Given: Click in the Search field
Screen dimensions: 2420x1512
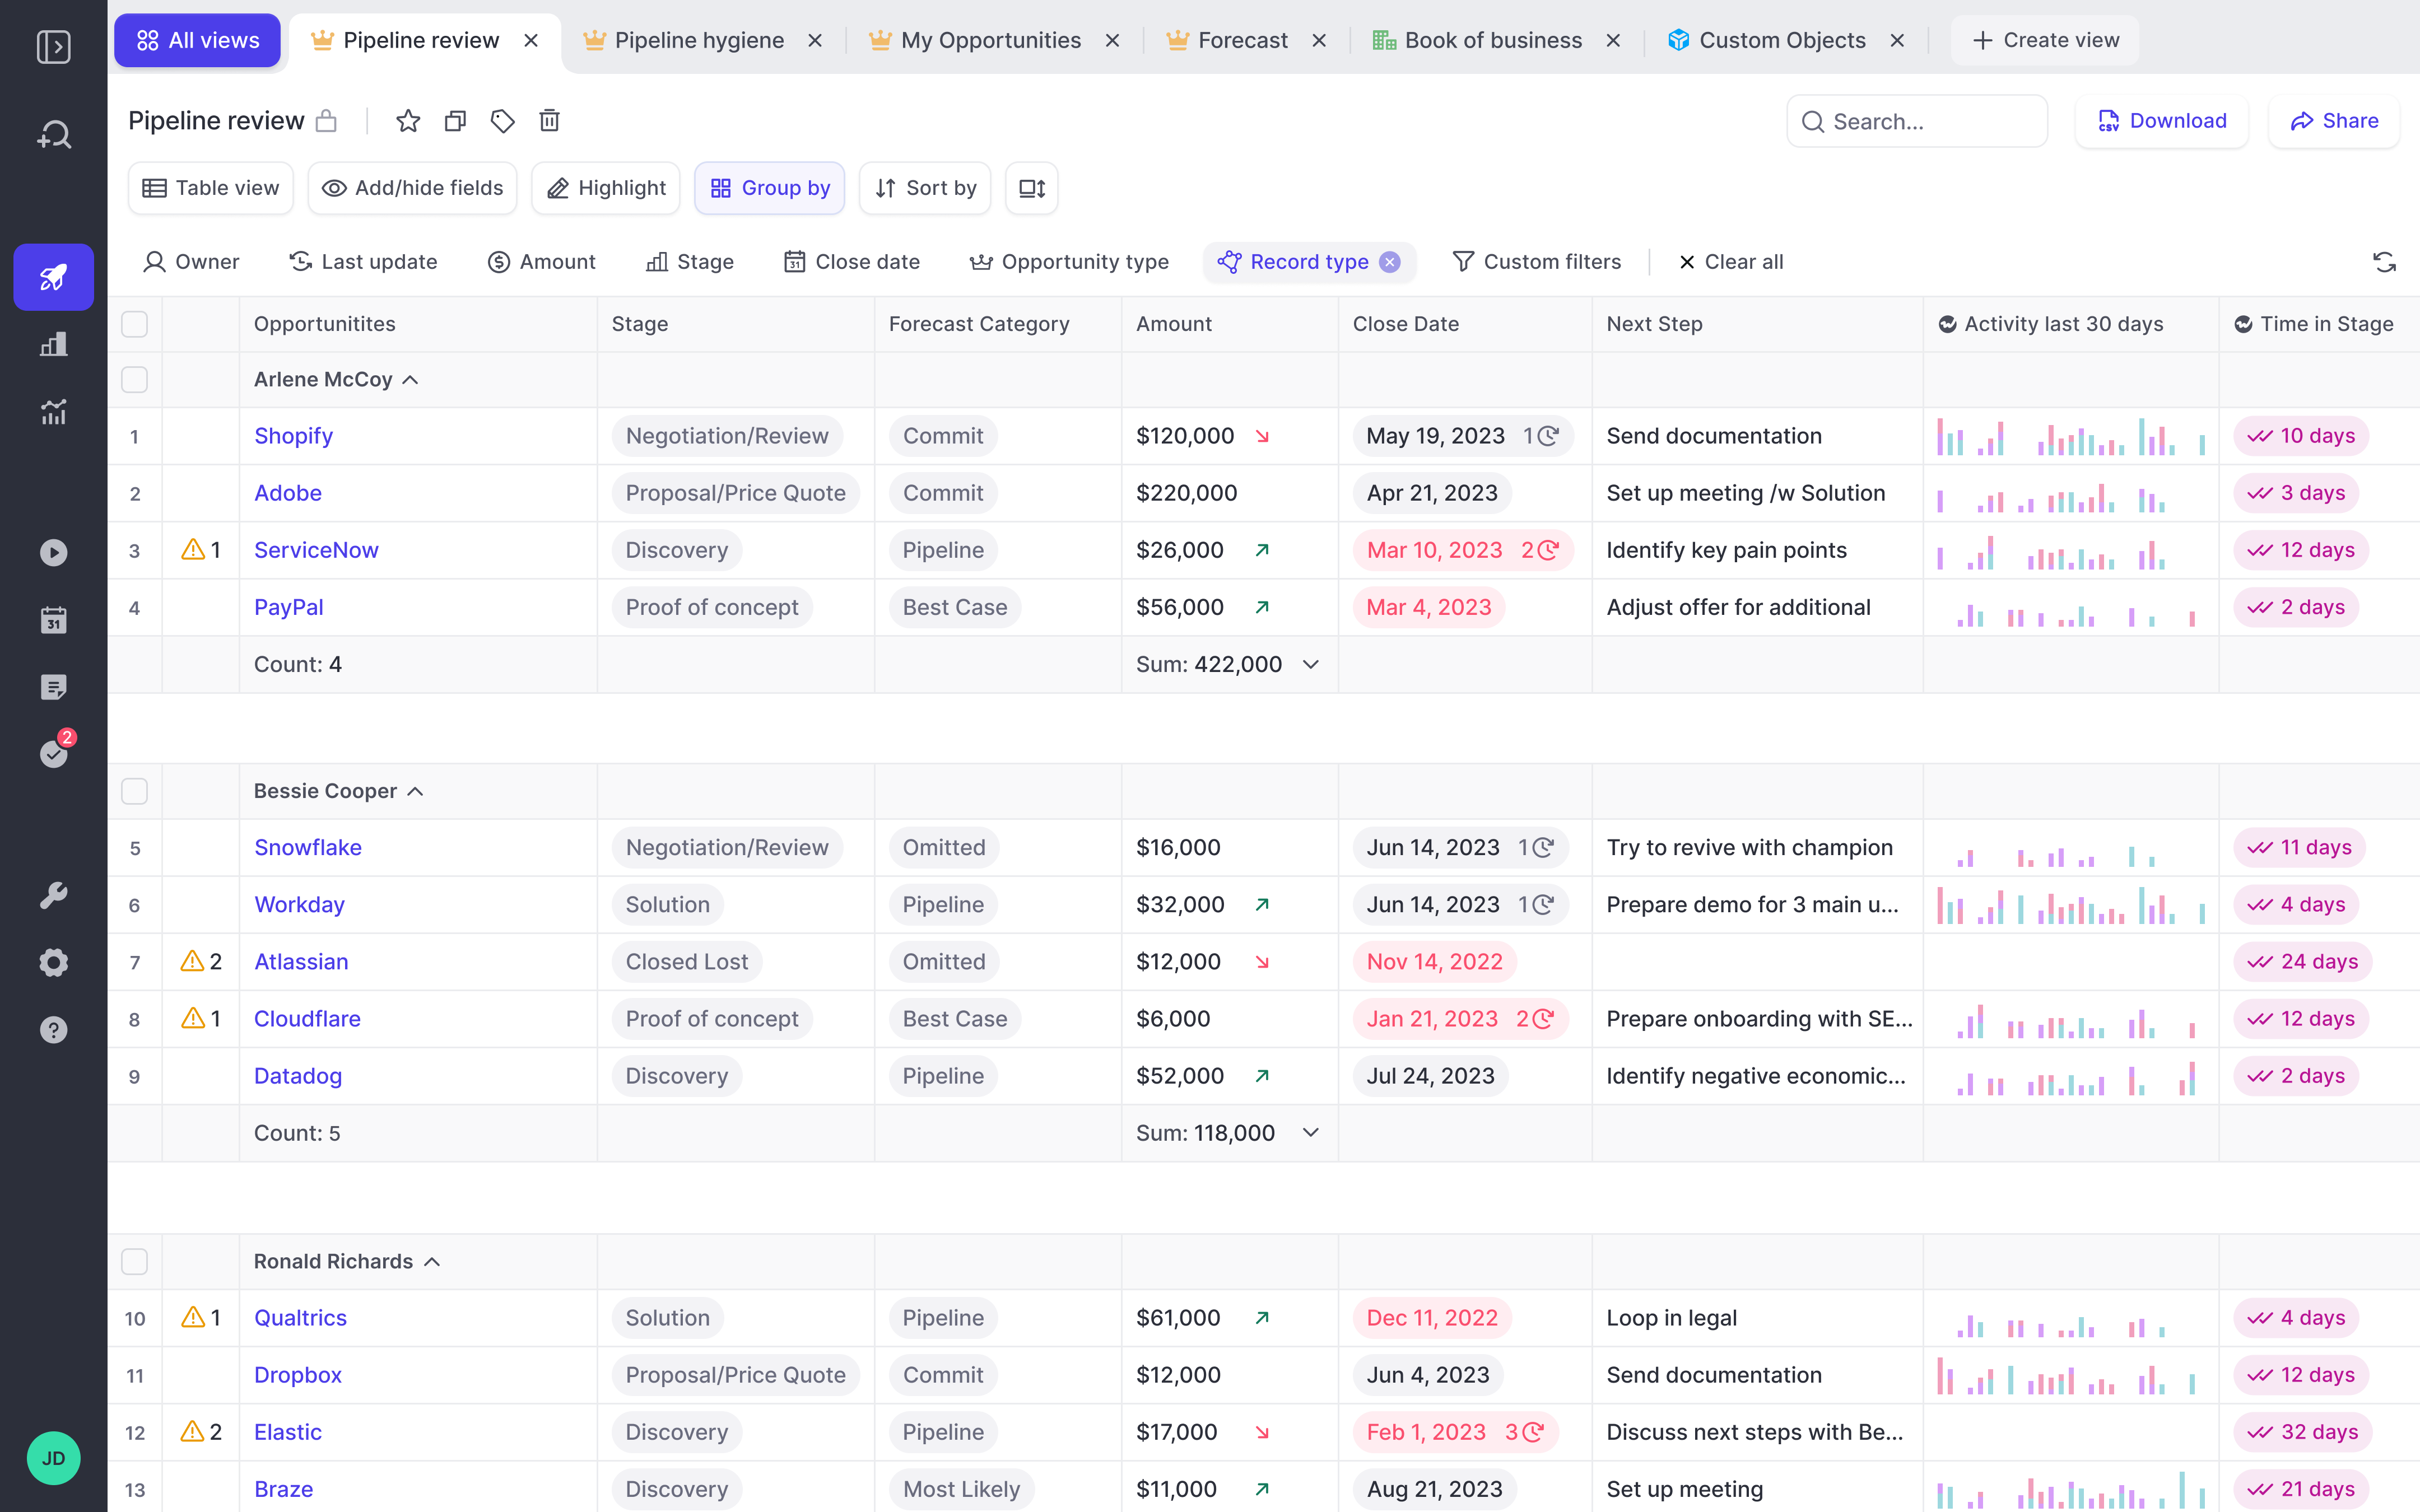Looking at the screenshot, I should 1917,121.
